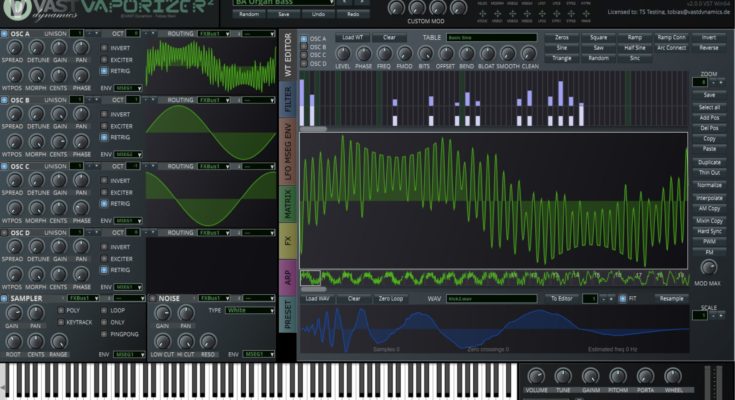735x400 pixels.
Task: Click the master Volume knob
Action: point(536,377)
